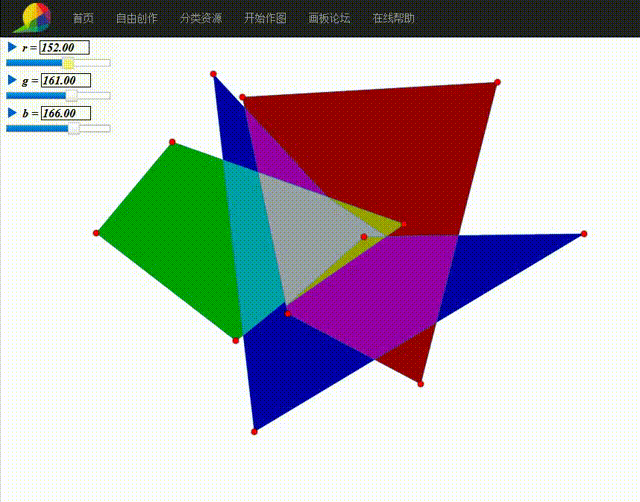The width and height of the screenshot is (640, 502).
Task: Select the leftmost vertex of the green polygon
Action: tap(96, 233)
